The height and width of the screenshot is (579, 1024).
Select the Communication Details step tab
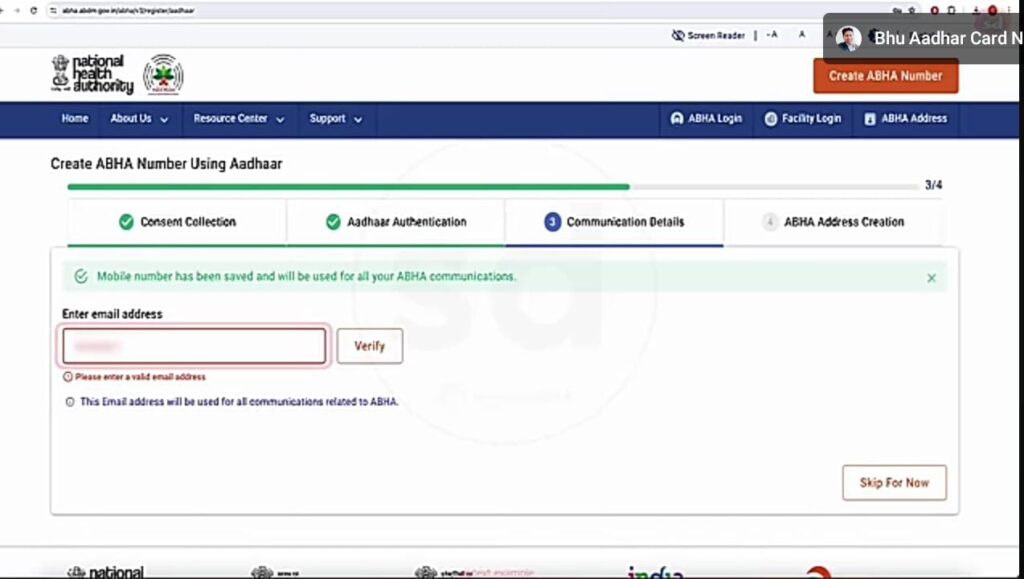pos(614,222)
